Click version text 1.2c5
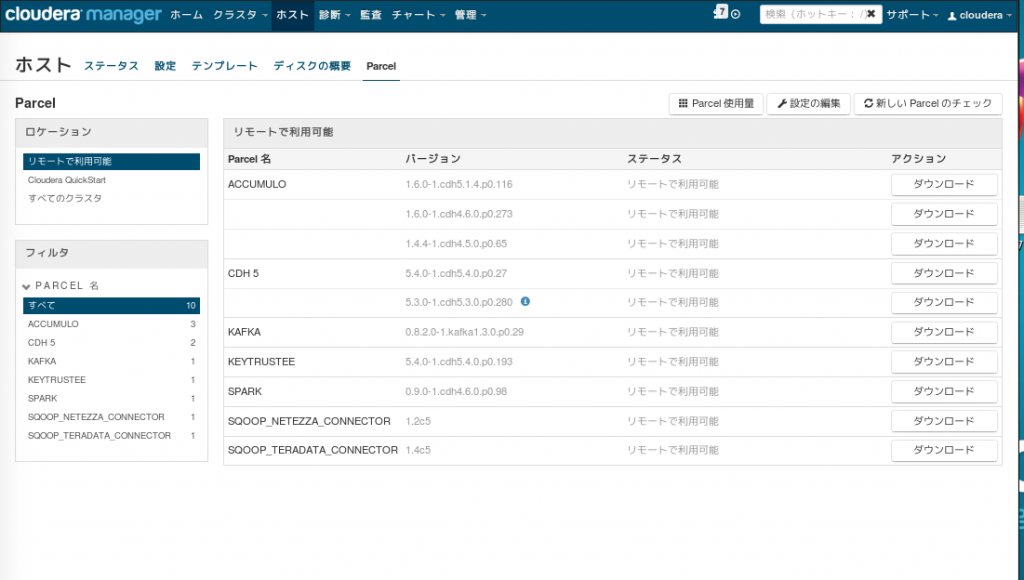Image resolution: width=1024 pixels, height=580 pixels. click(x=418, y=421)
